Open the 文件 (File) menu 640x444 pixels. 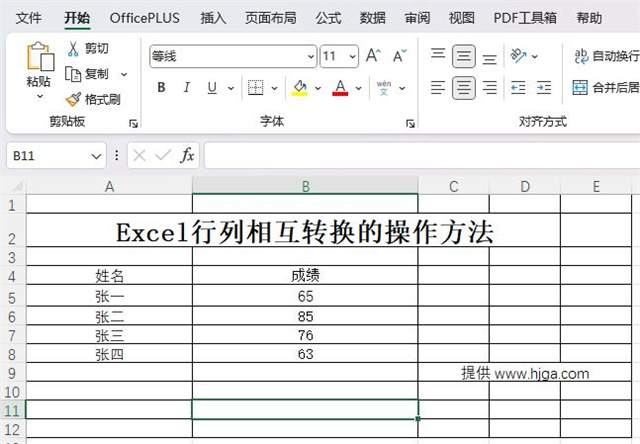click(x=29, y=18)
